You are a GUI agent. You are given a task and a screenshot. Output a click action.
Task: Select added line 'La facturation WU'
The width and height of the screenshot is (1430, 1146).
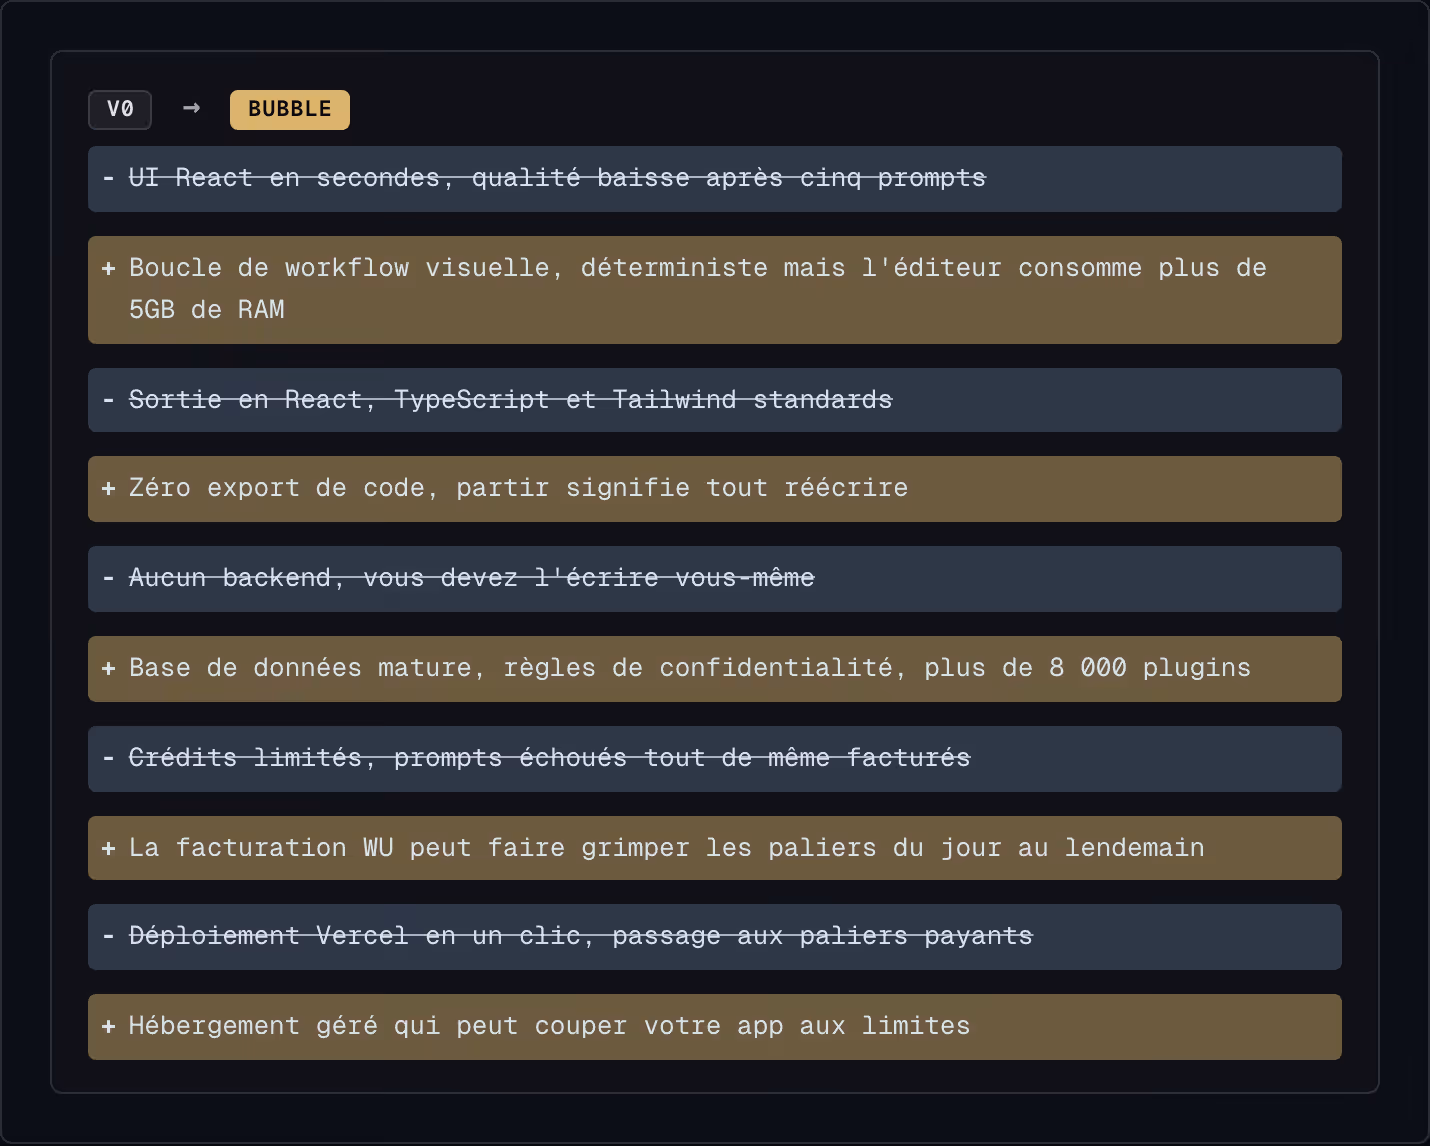715,848
